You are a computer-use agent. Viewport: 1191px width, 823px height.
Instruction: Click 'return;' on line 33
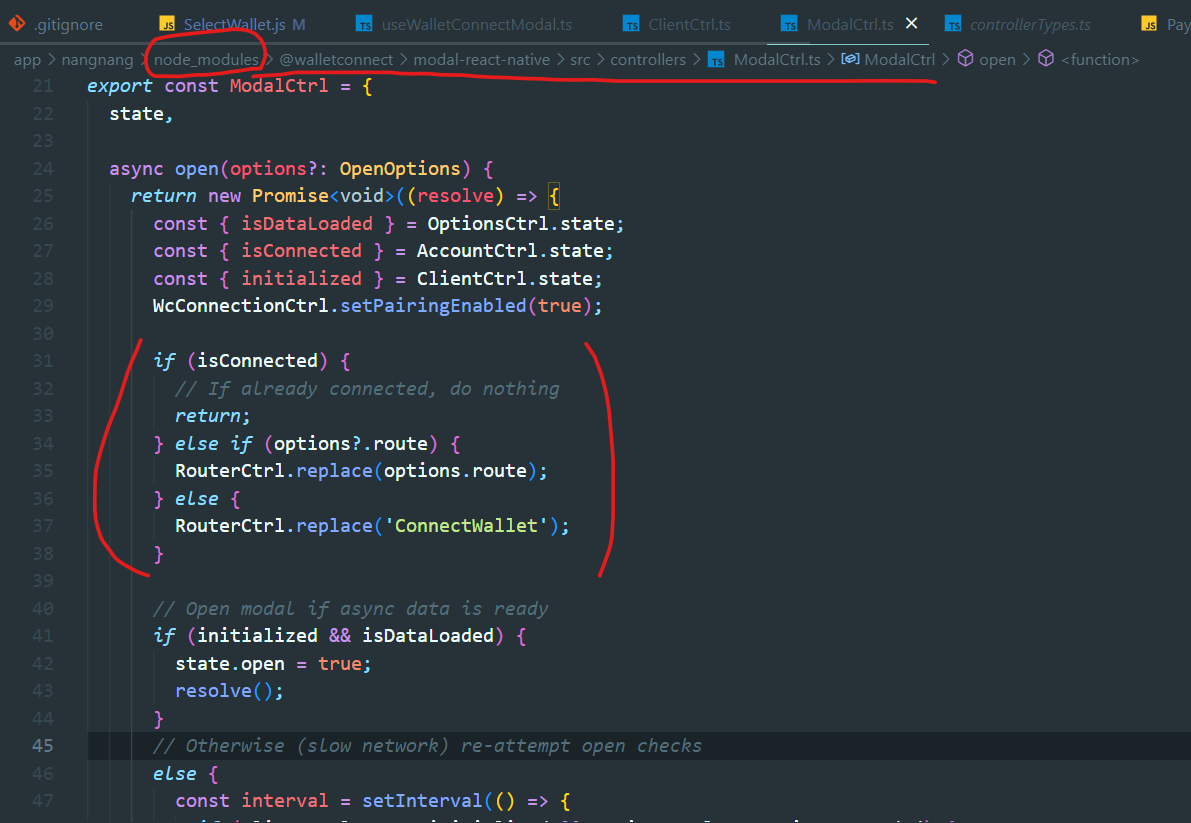(213, 416)
